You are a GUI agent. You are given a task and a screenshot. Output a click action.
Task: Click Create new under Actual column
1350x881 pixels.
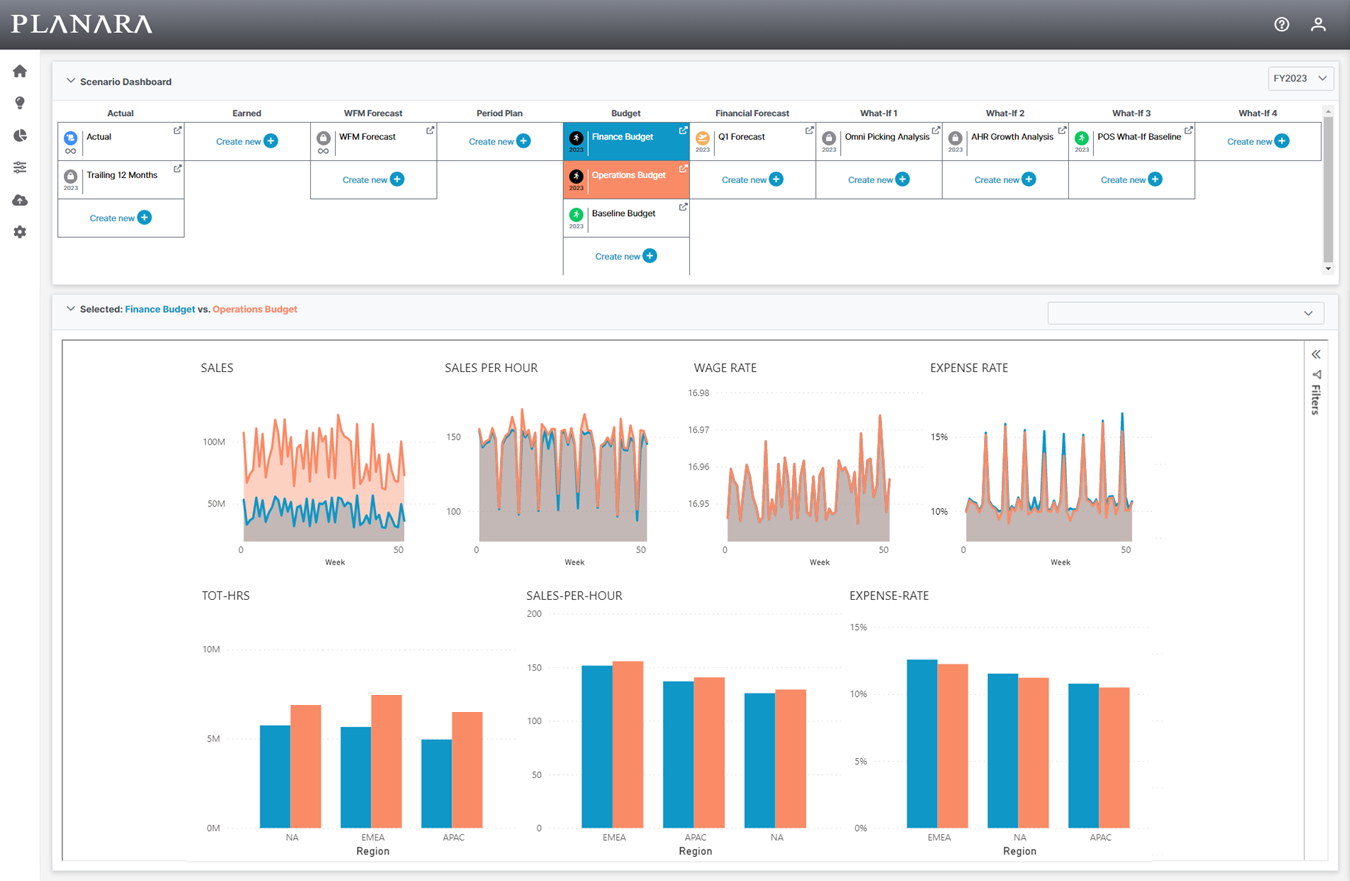click(121, 218)
